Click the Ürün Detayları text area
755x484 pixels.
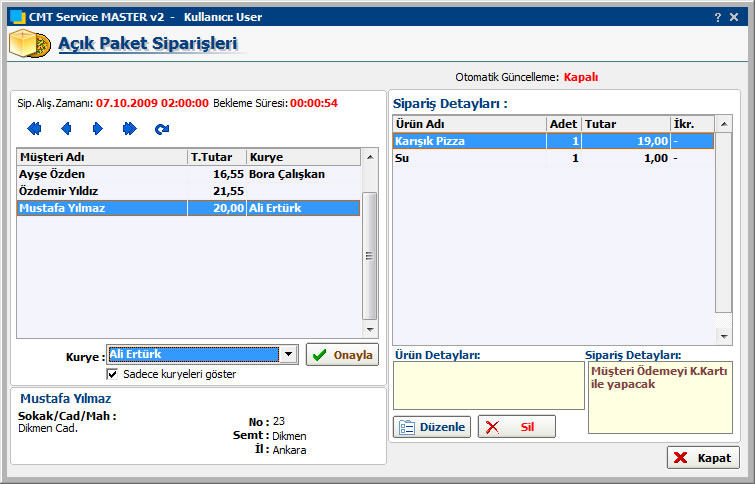point(488,386)
